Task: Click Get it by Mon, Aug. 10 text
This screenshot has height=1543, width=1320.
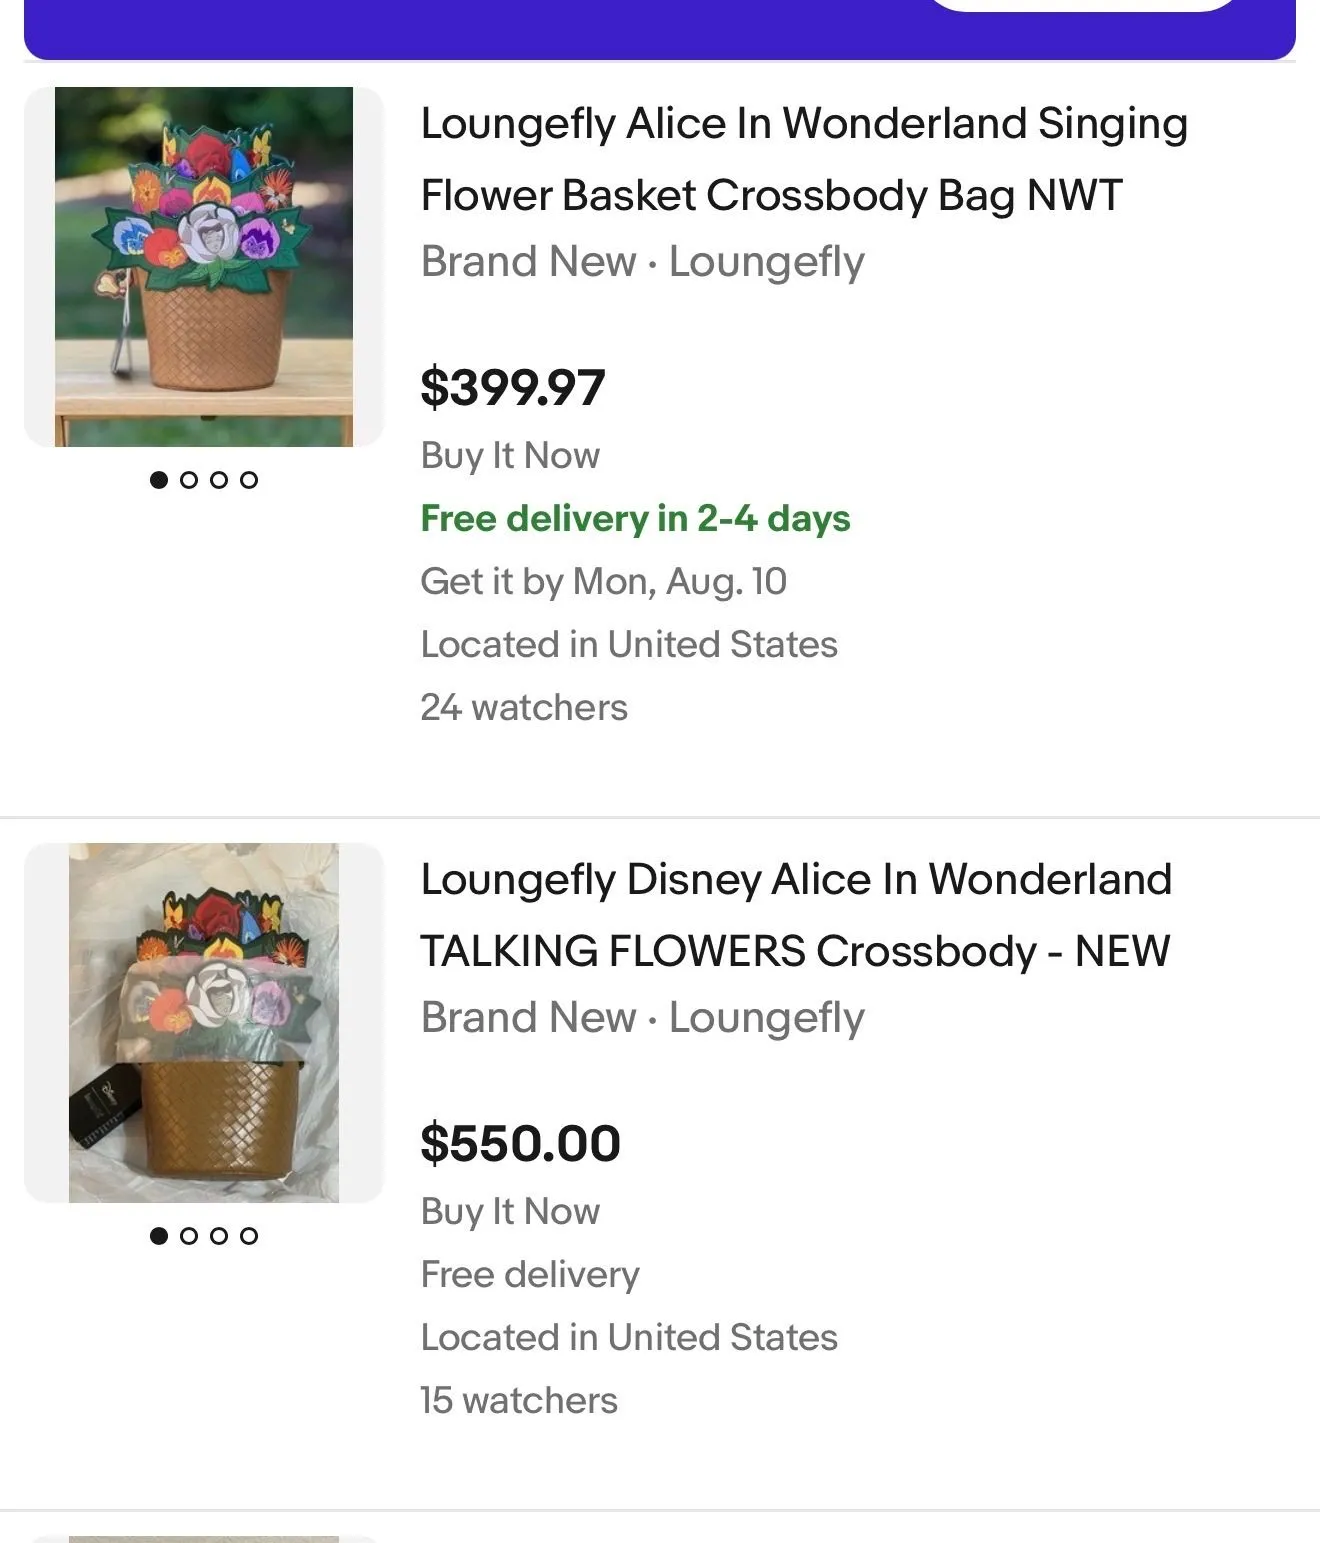Action: pyautogui.click(x=604, y=582)
